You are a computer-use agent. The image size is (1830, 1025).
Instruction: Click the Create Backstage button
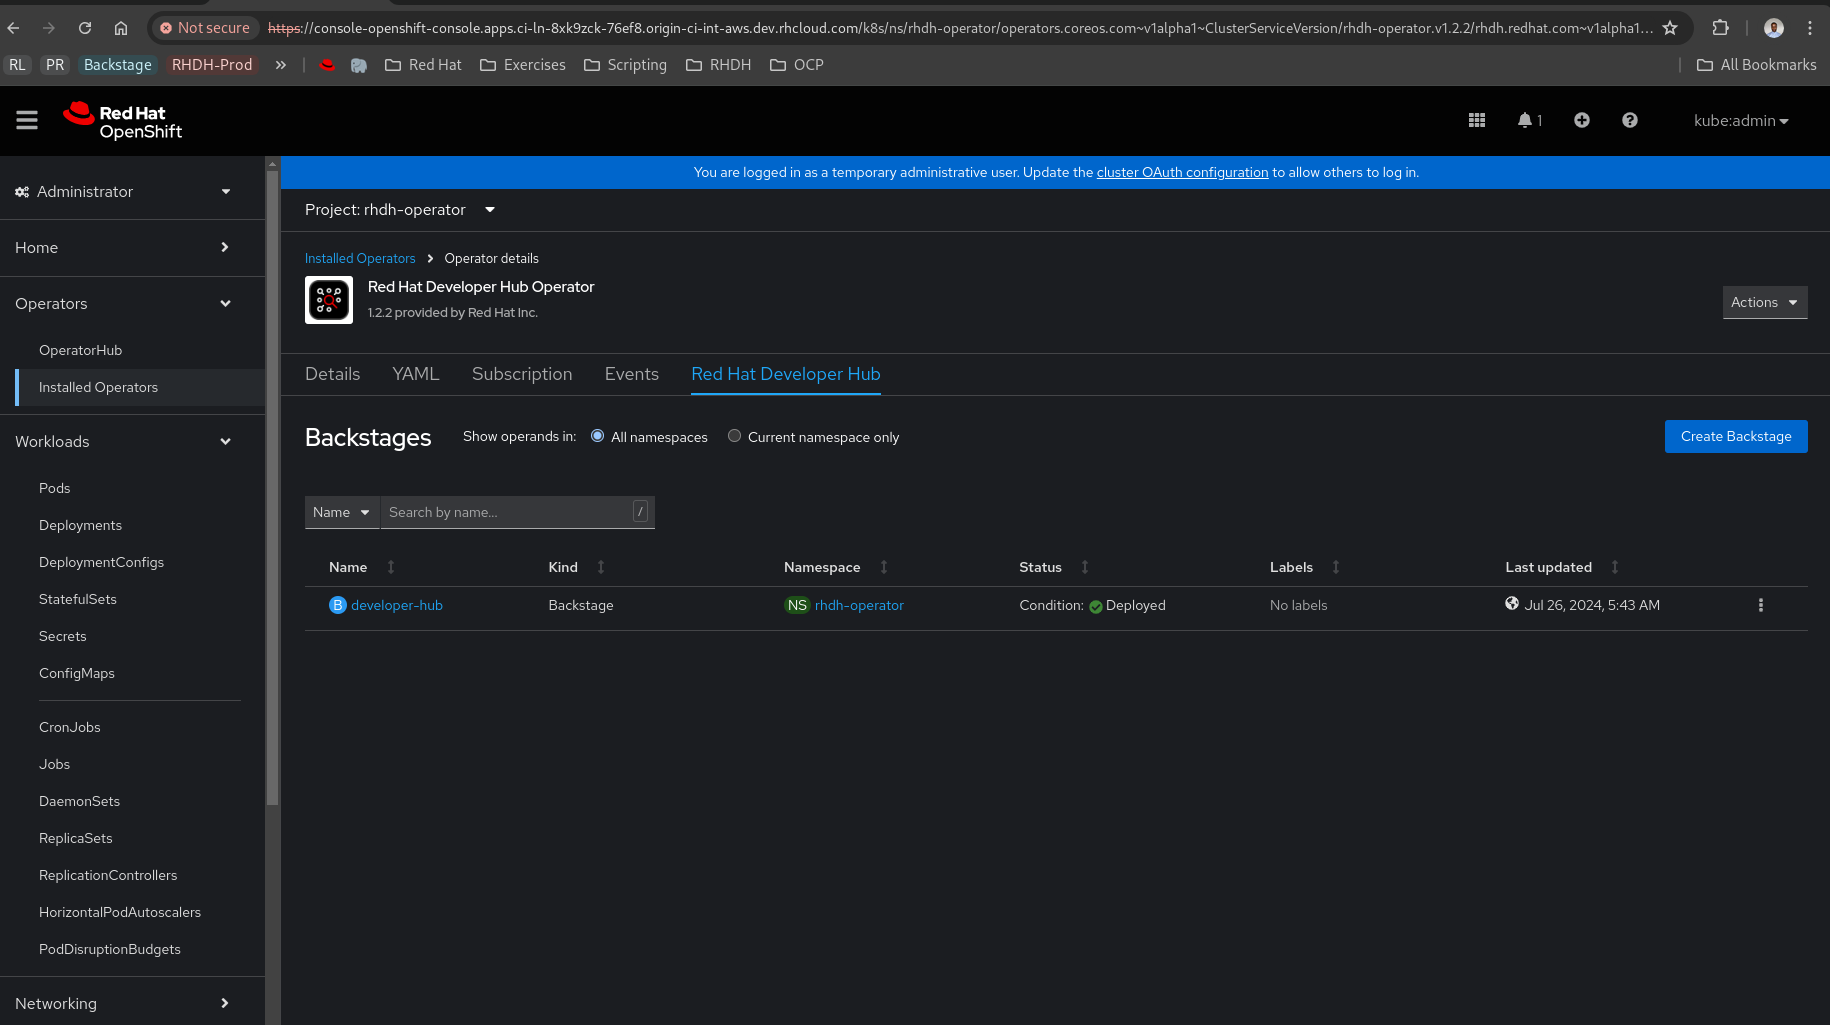[x=1736, y=436]
